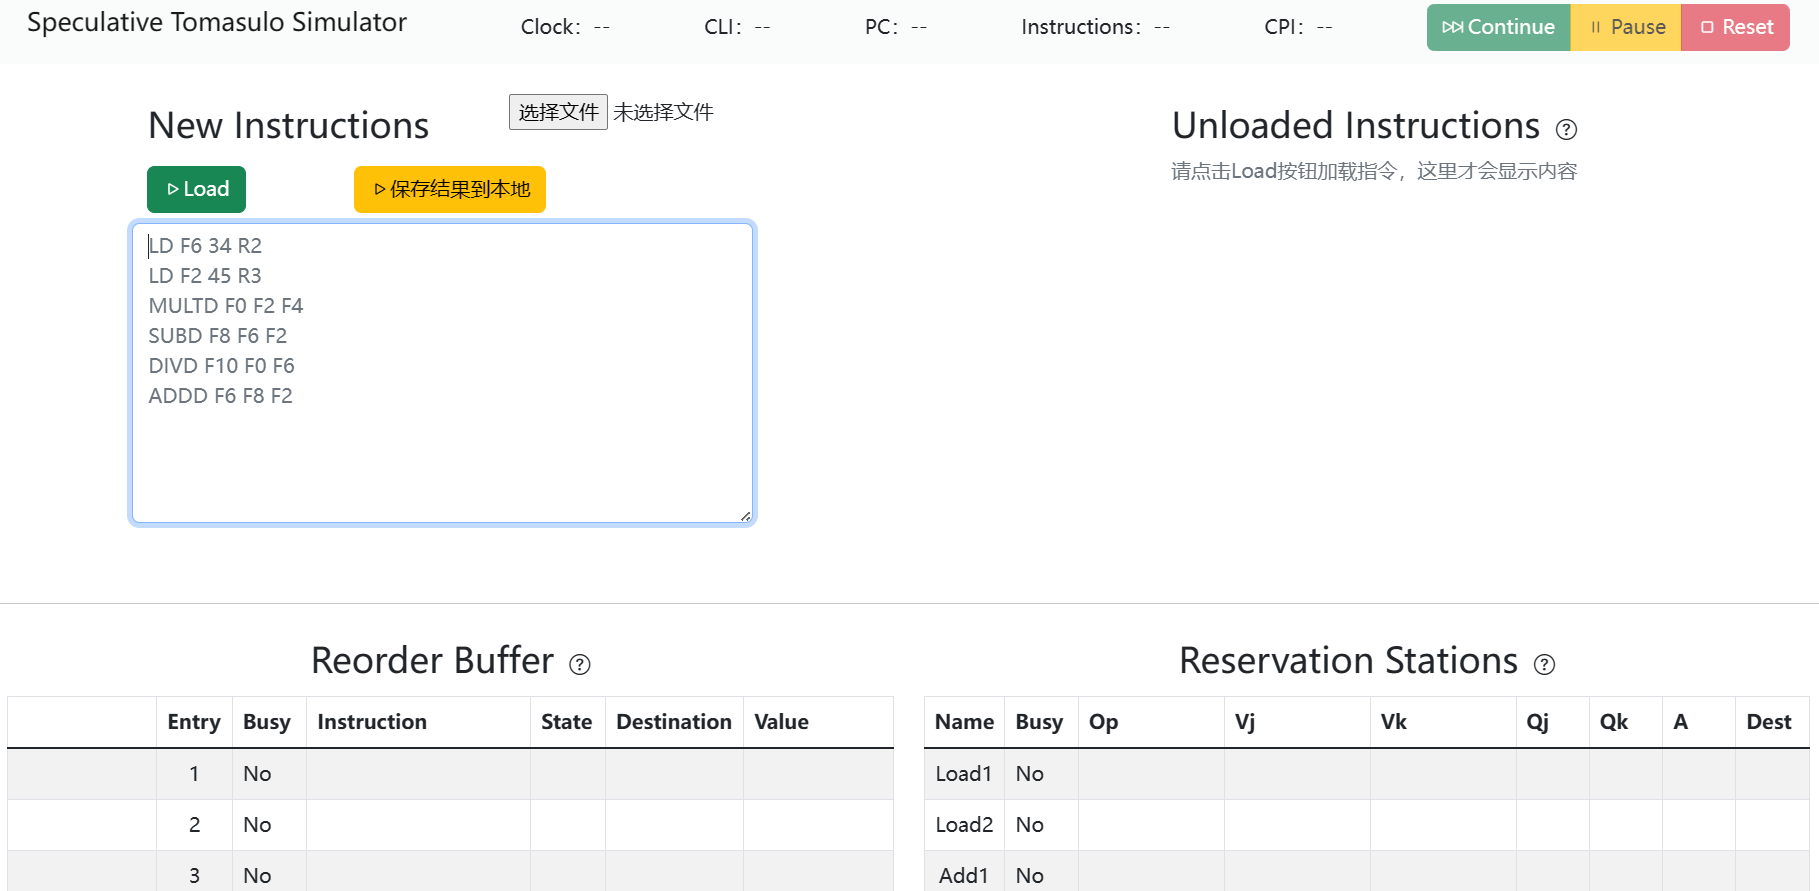Click the Load2 station name
The width and height of the screenshot is (1819, 891).
[964, 825]
